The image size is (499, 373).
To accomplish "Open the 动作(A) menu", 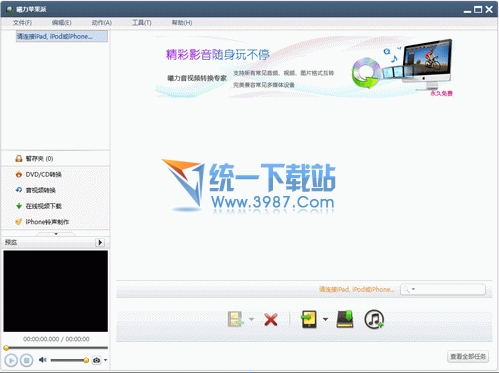I will click(x=102, y=23).
